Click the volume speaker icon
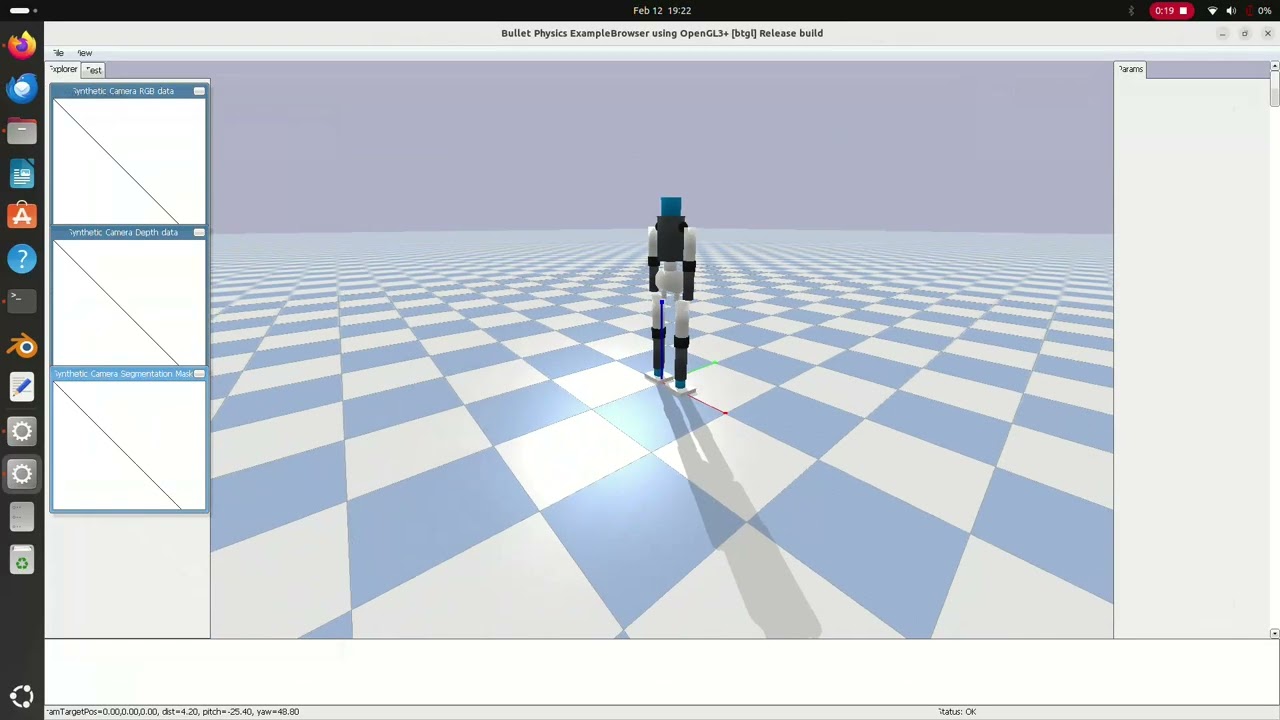This screenshot has width=1280, height=720. click(x=1231, y=11)
